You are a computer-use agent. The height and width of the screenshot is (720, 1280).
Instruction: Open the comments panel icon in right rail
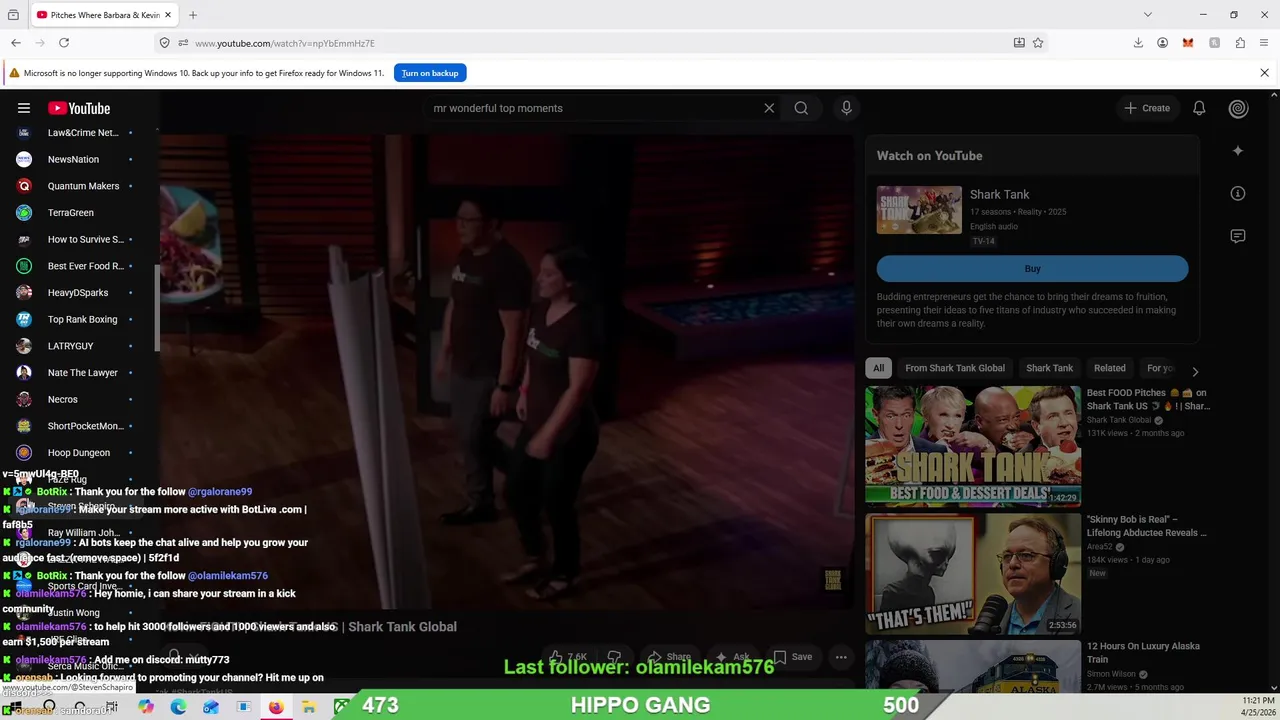click(x=1238, y=236)
